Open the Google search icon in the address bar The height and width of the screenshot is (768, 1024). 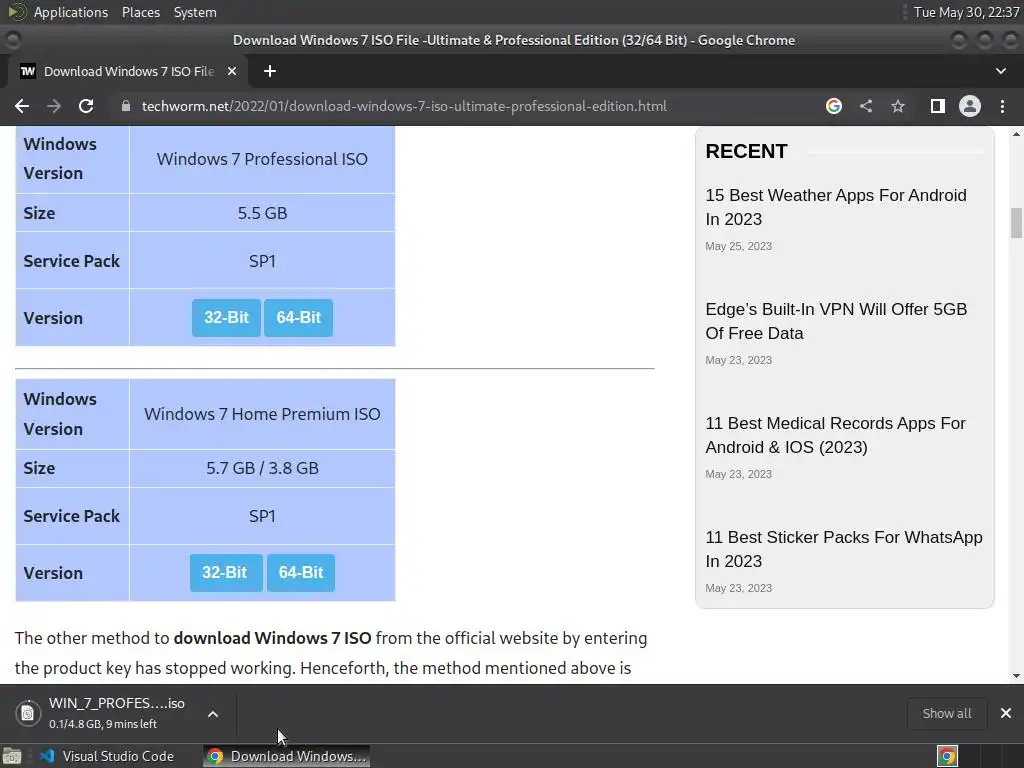[834, 106]
